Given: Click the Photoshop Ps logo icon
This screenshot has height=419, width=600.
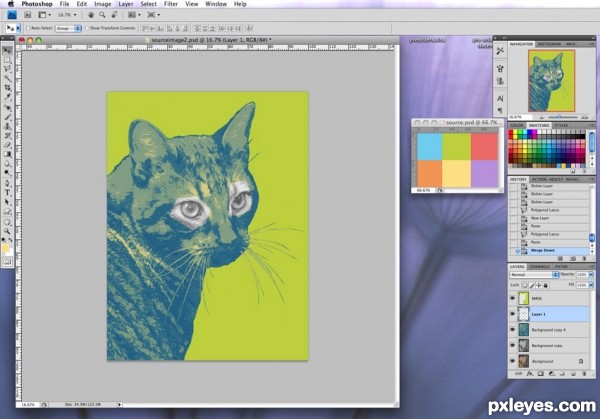Looking at the screenshot, I should (x=12, y=15).
